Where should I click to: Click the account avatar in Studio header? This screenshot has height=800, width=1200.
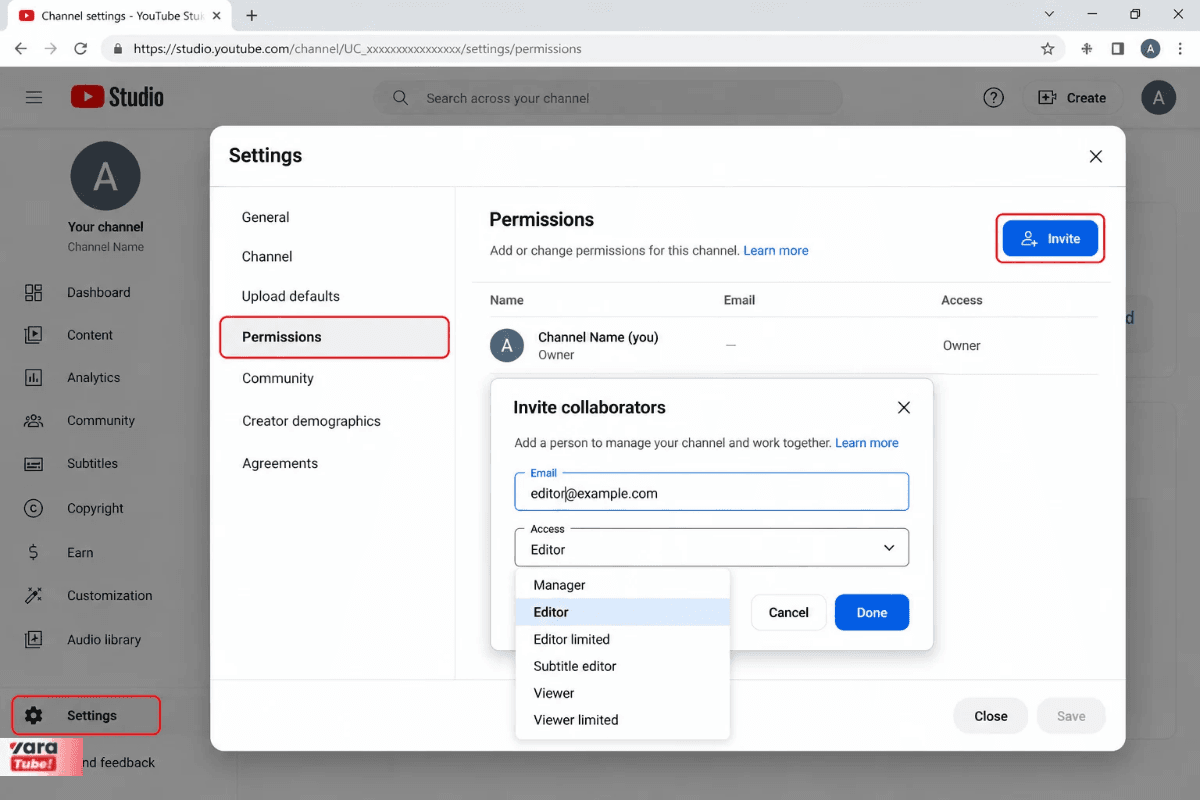[x=1159, y=98]
